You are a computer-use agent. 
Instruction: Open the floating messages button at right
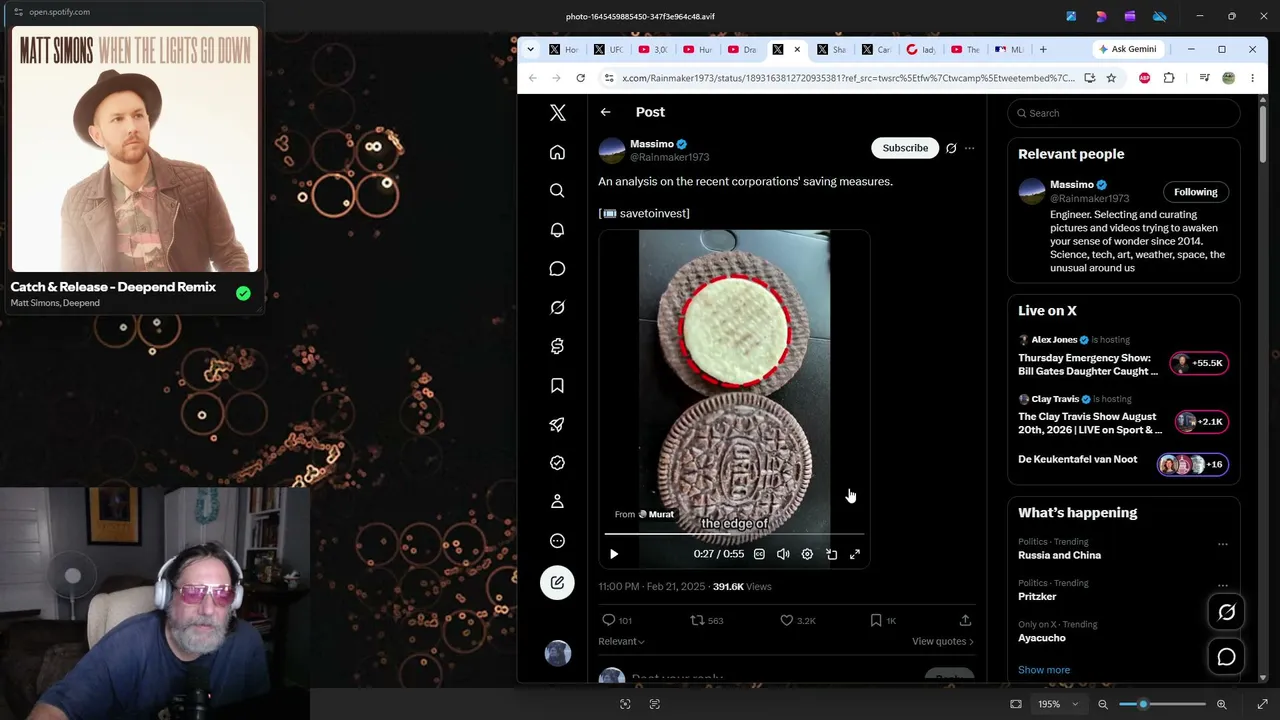click(1227, 657)
